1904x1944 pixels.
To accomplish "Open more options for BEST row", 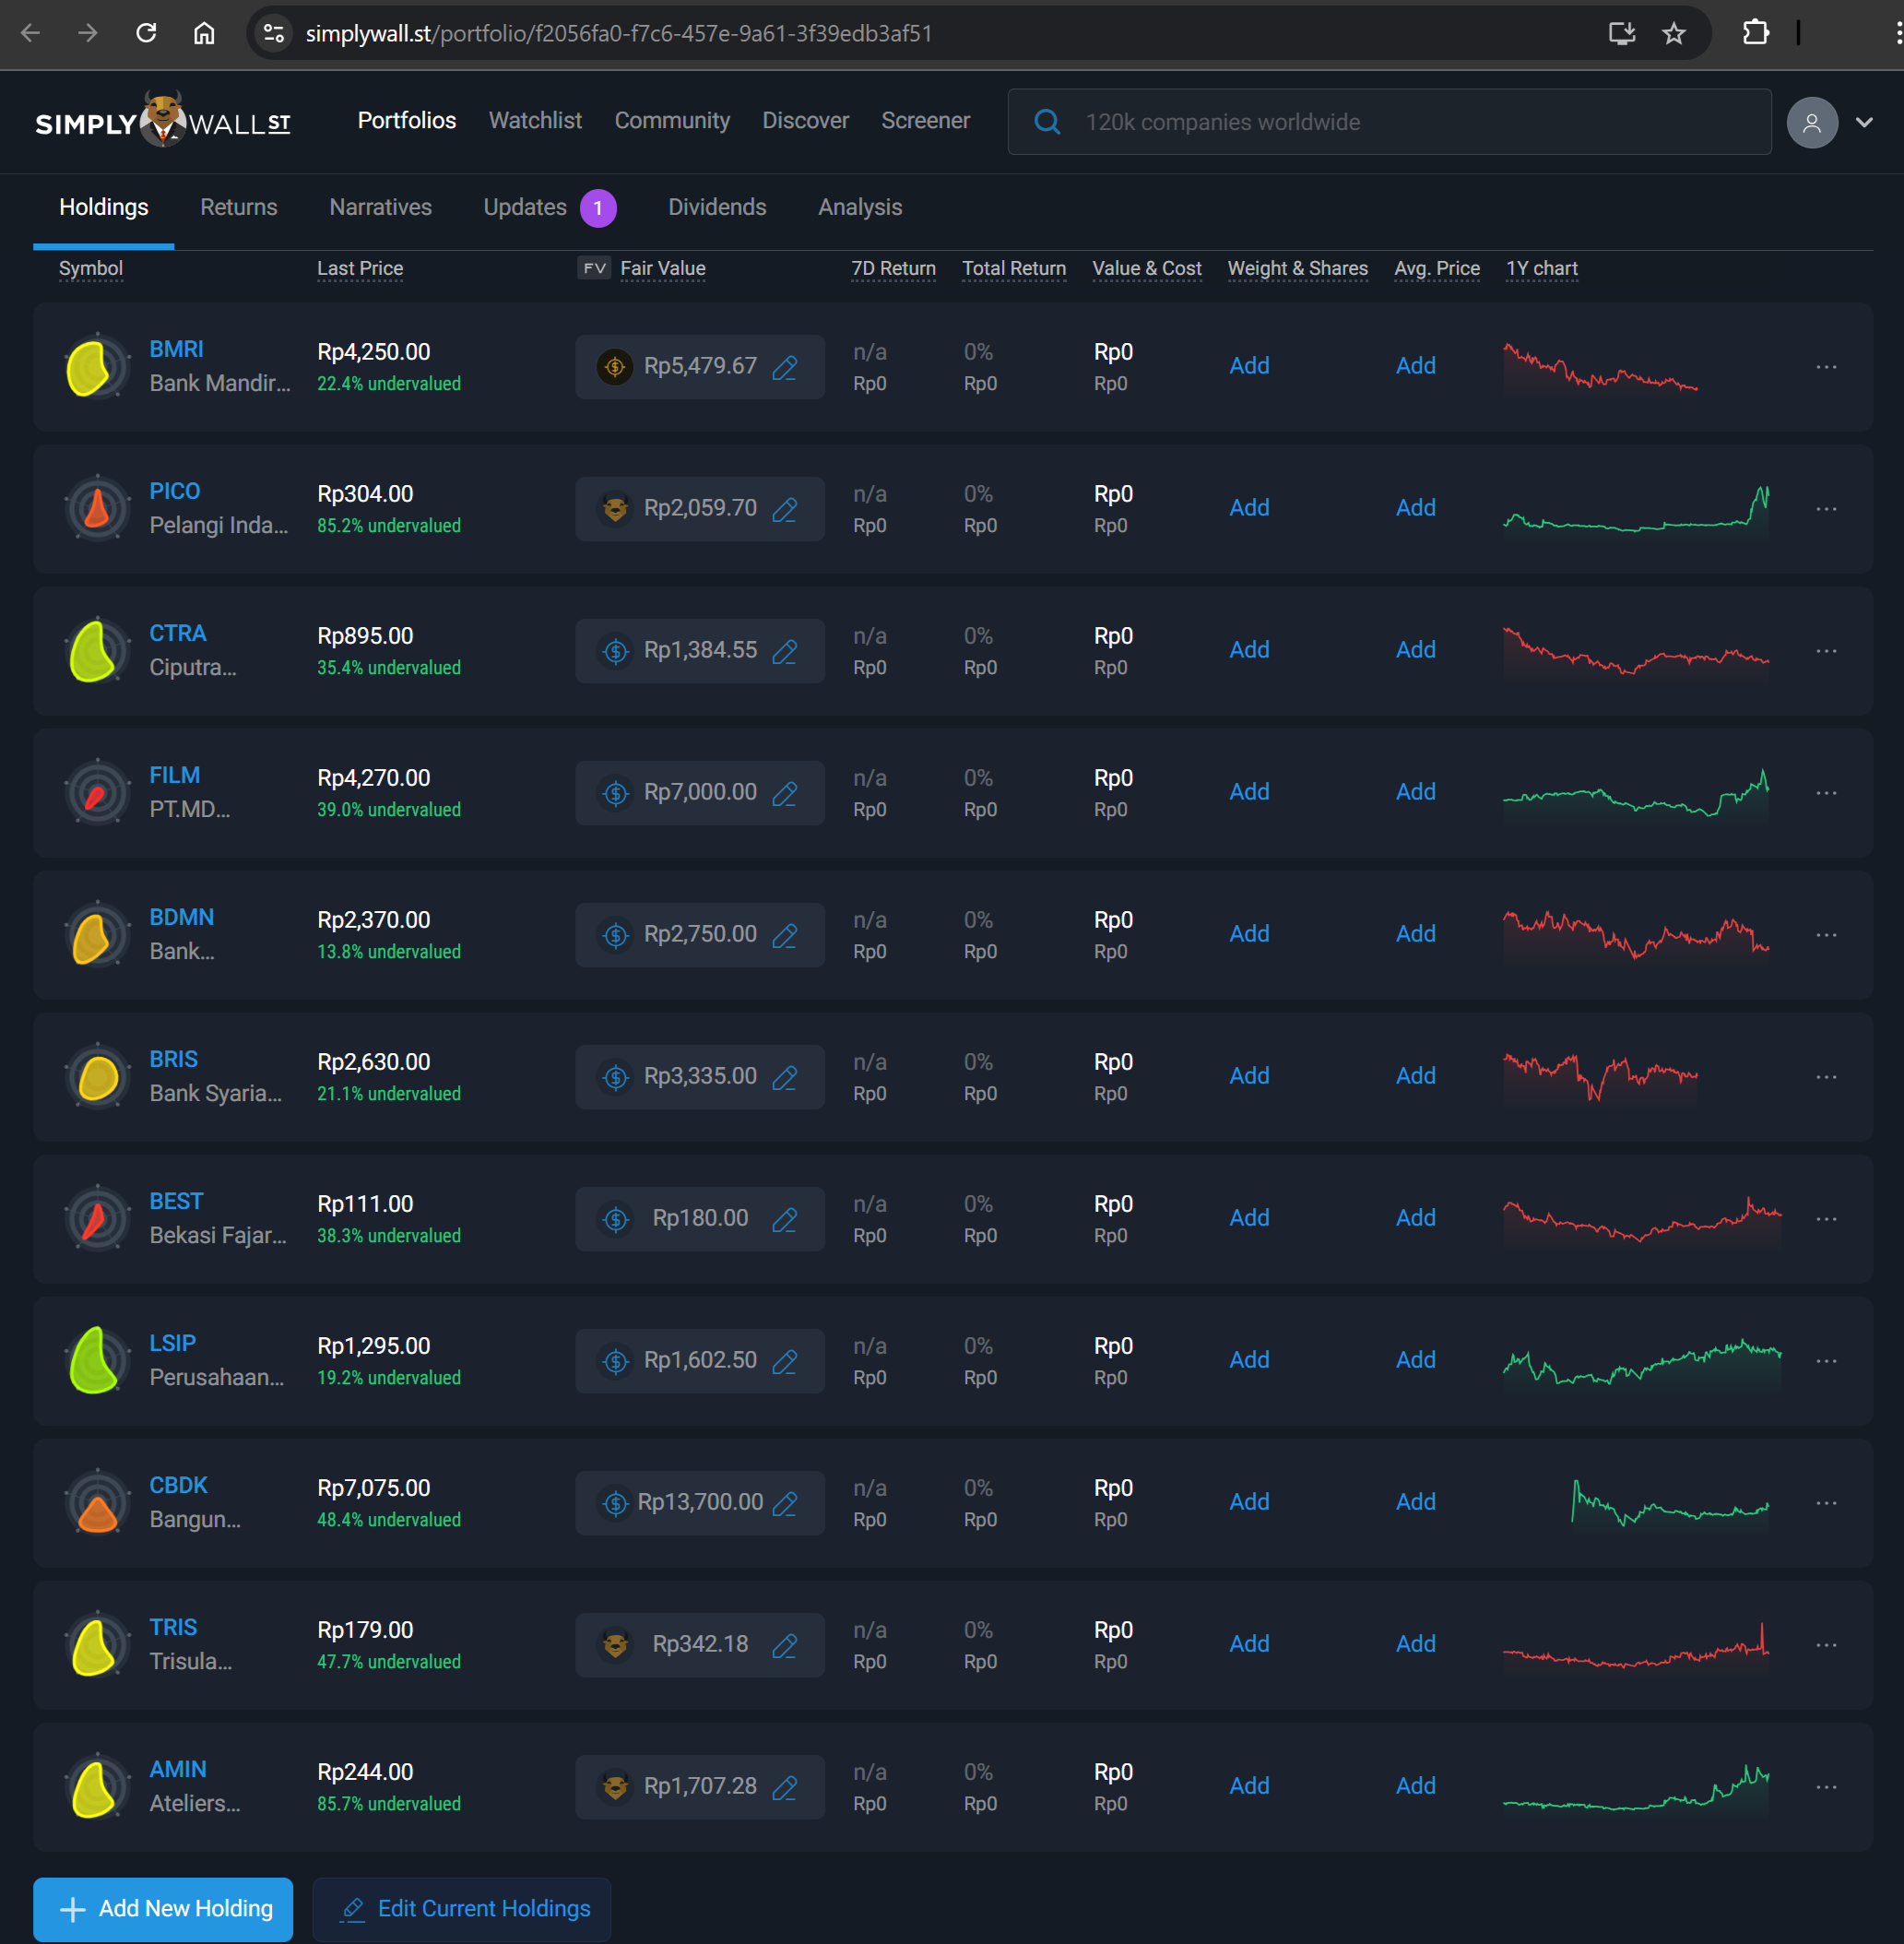I will [1825, 1219].
